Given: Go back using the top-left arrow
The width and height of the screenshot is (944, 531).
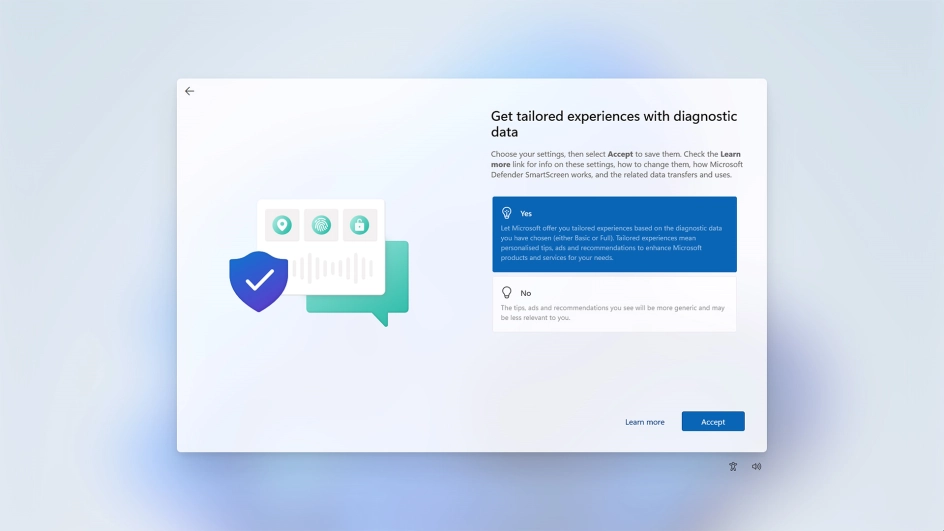Looking at the screenshot, I should [x=189, y=91].
